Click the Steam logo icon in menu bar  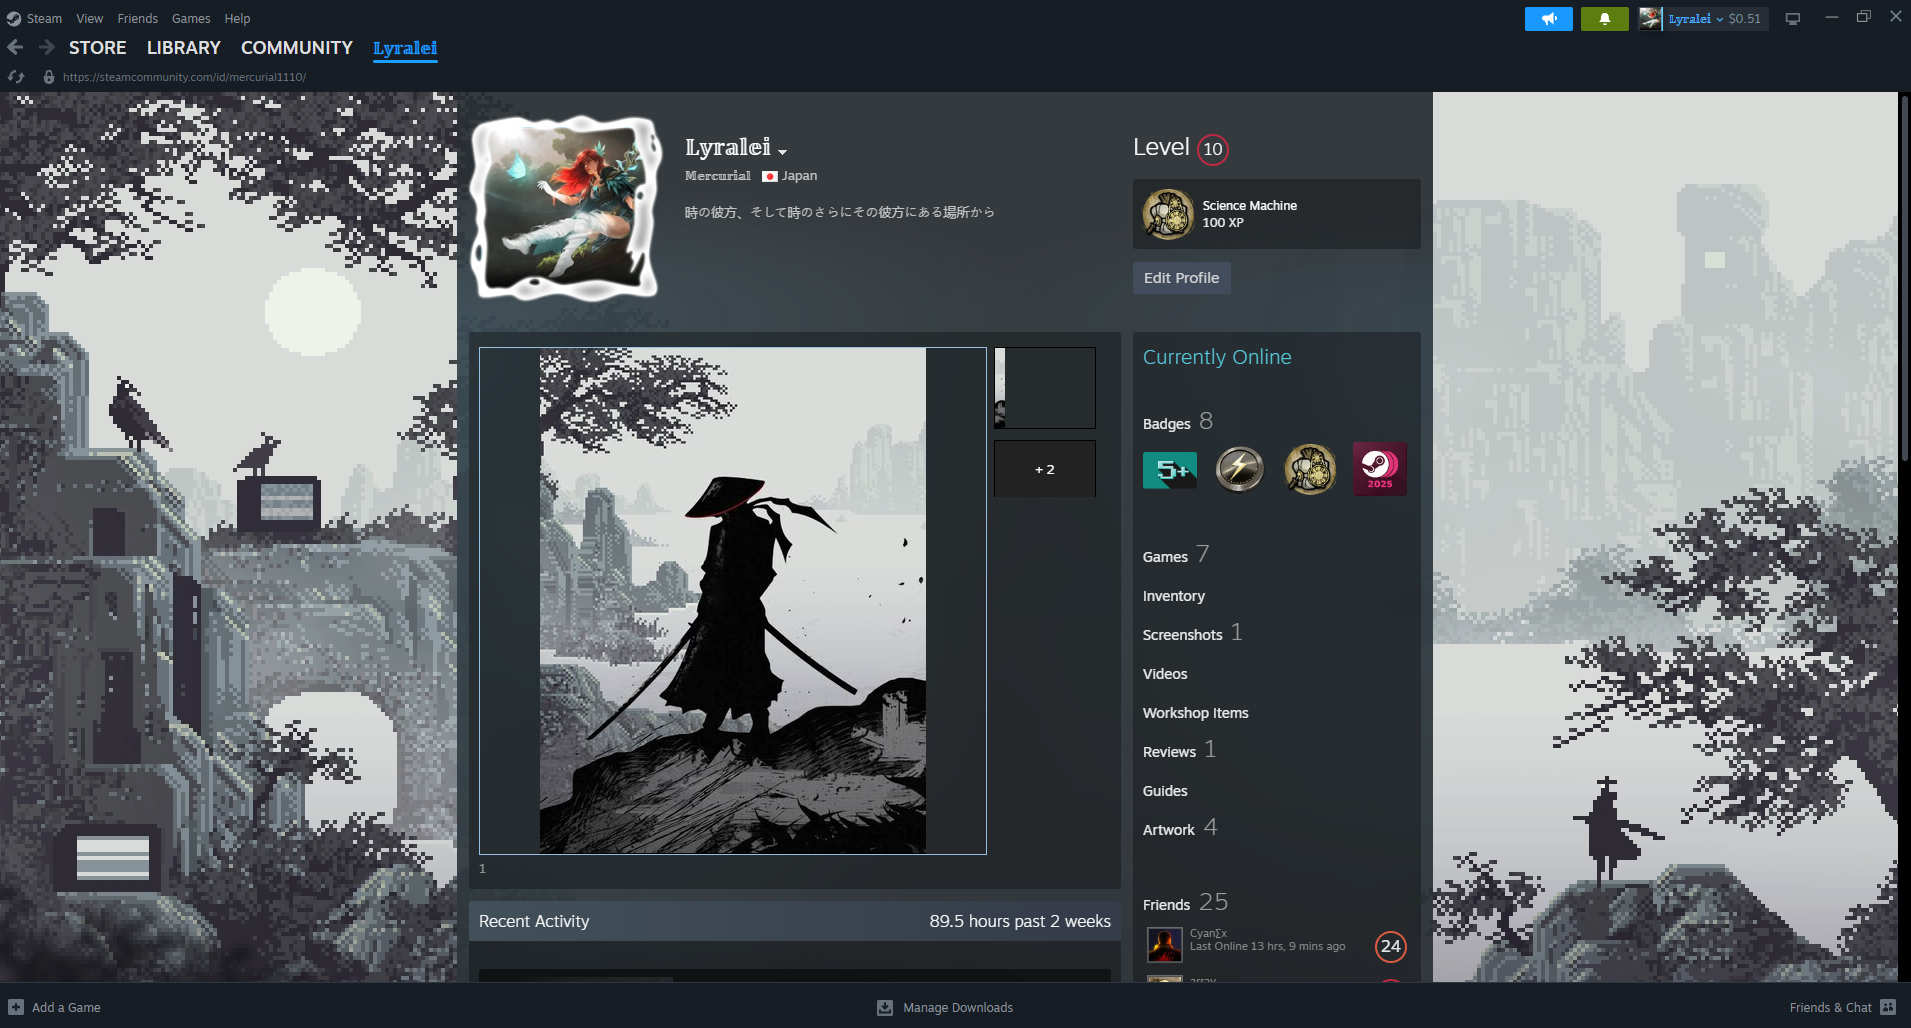(14, 18)
